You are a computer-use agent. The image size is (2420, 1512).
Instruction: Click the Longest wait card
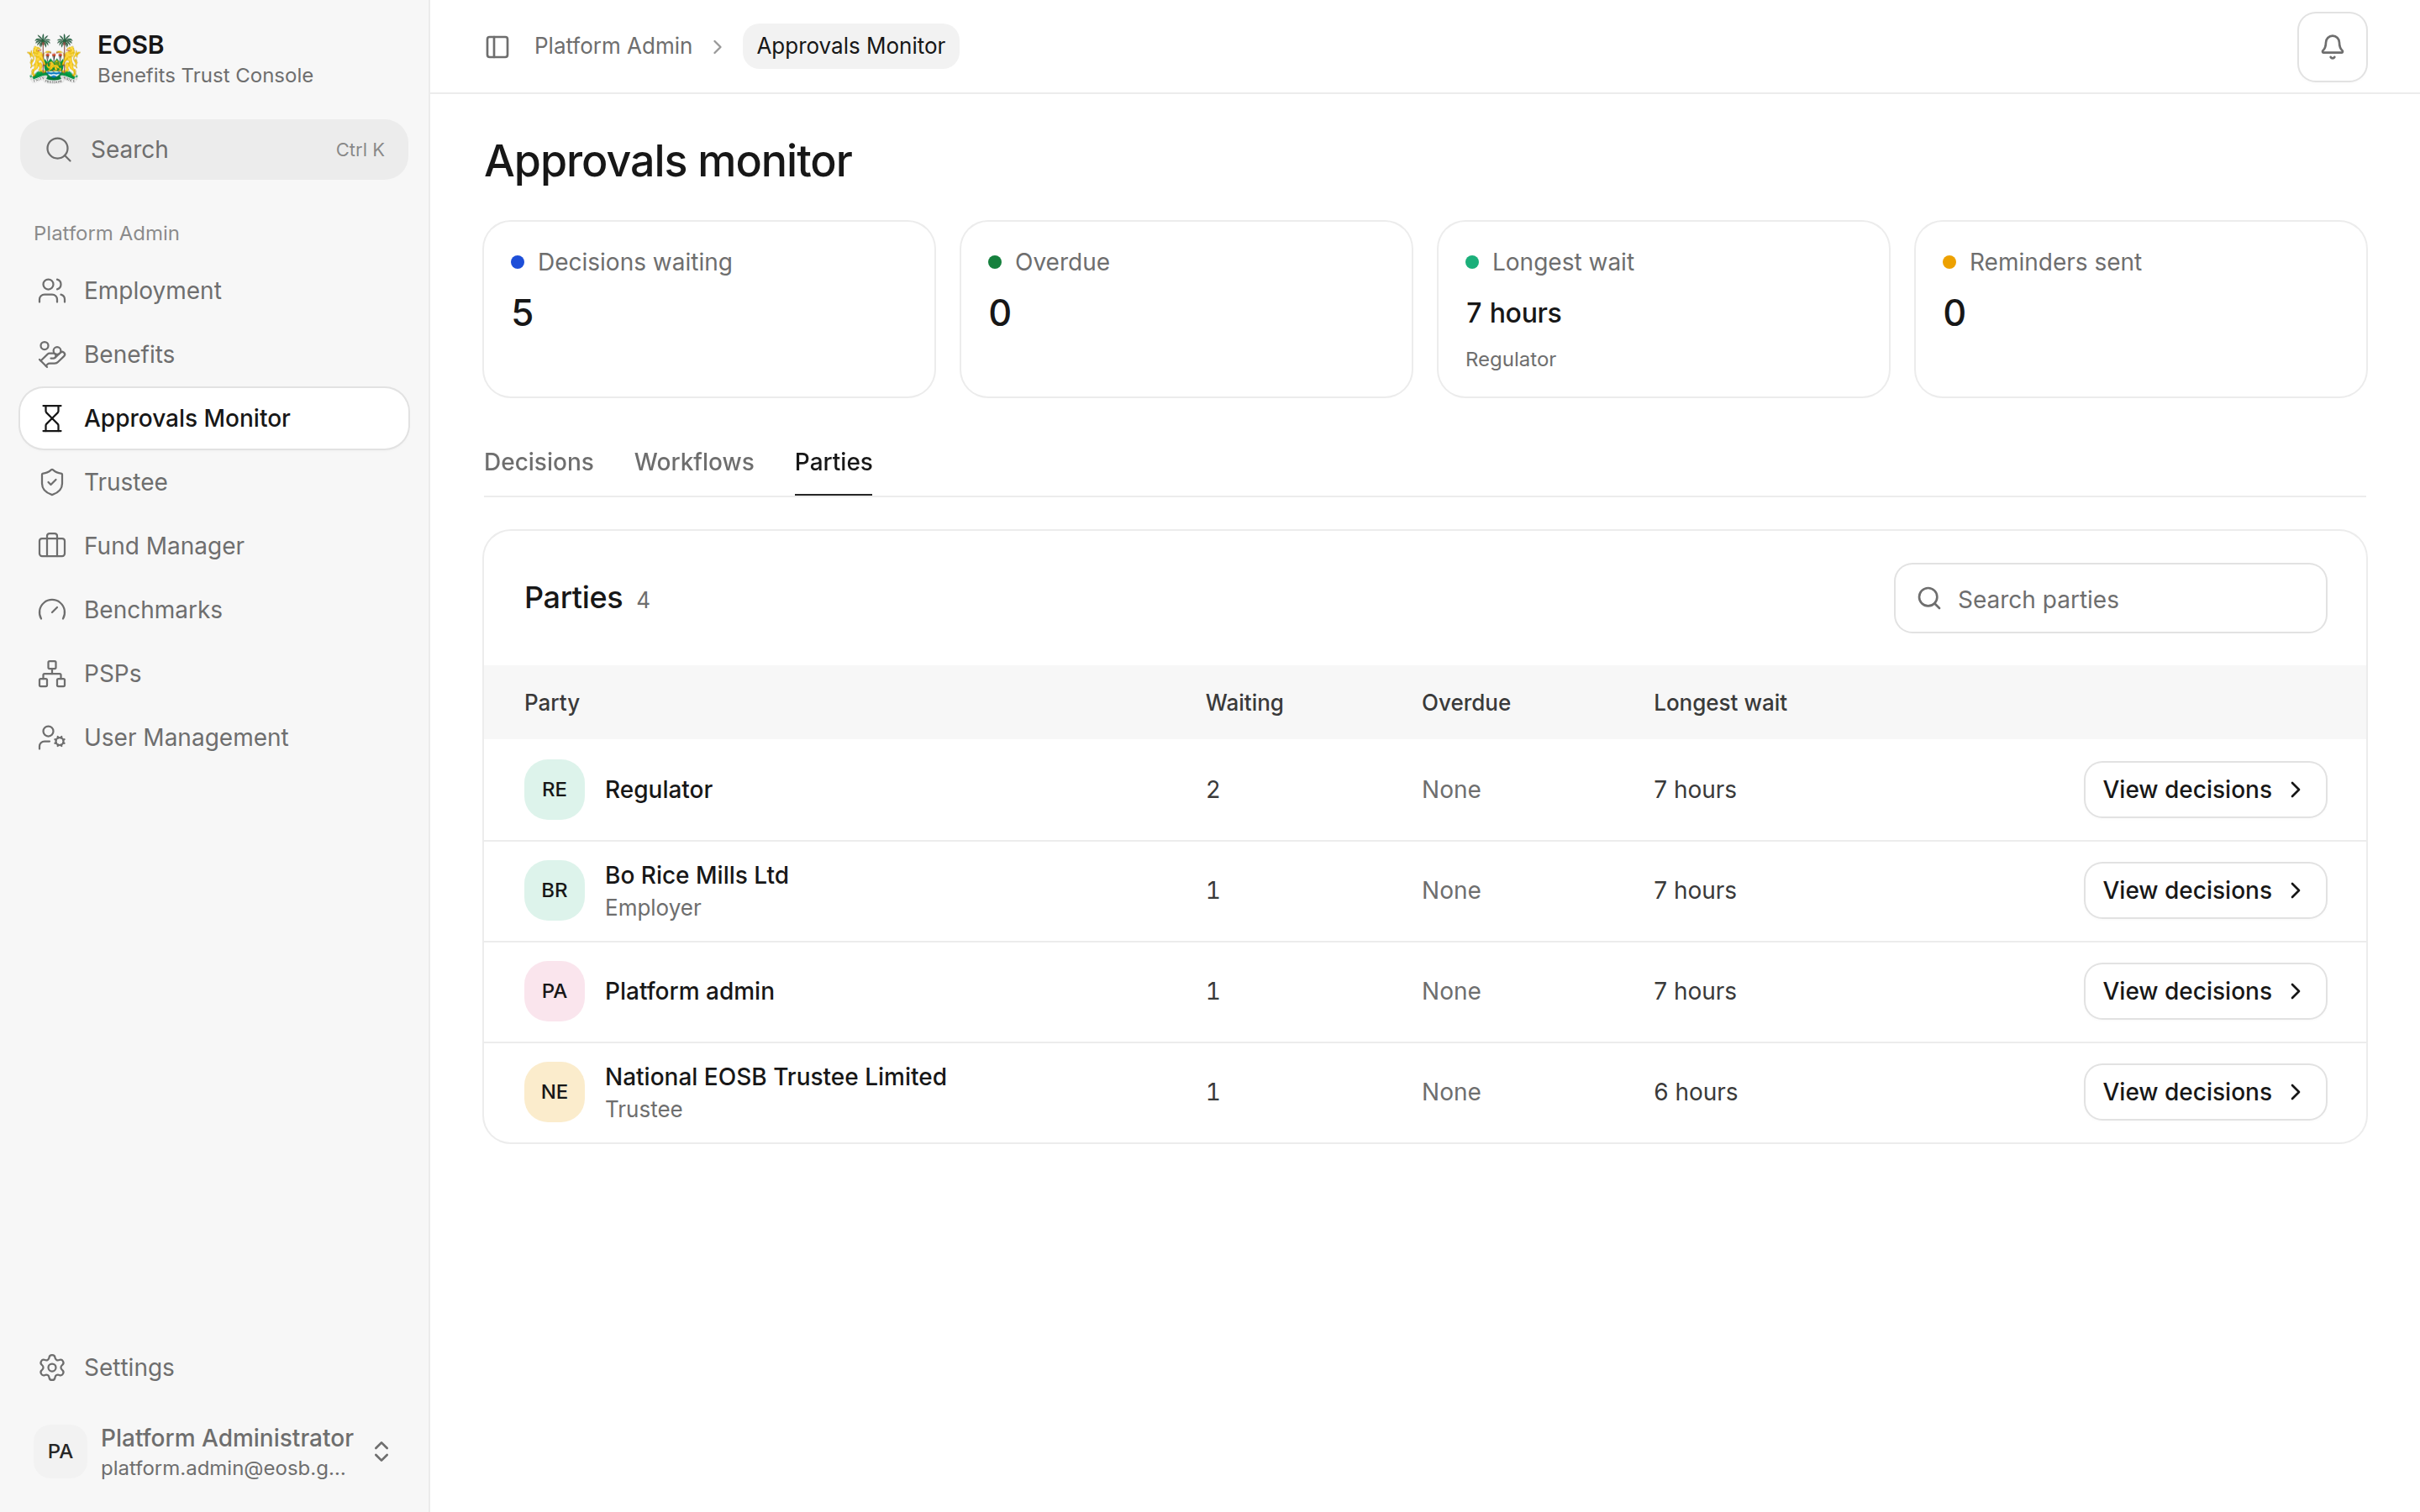(1663, 309)
